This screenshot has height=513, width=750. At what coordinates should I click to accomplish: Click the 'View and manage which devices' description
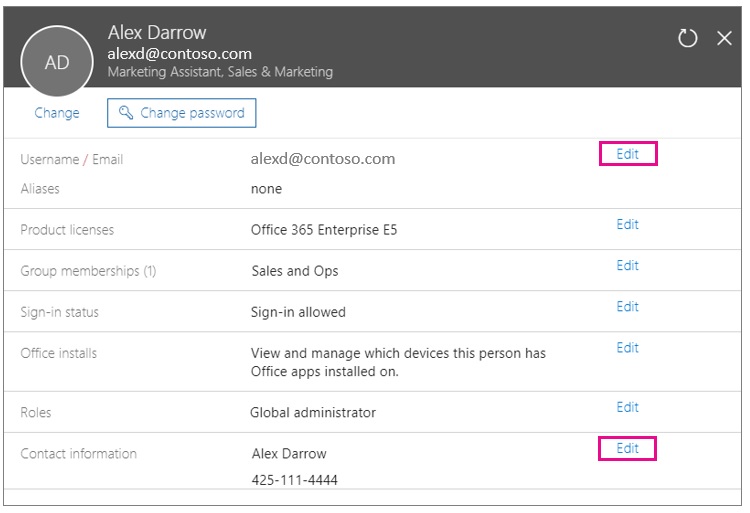tap(398, 362)
